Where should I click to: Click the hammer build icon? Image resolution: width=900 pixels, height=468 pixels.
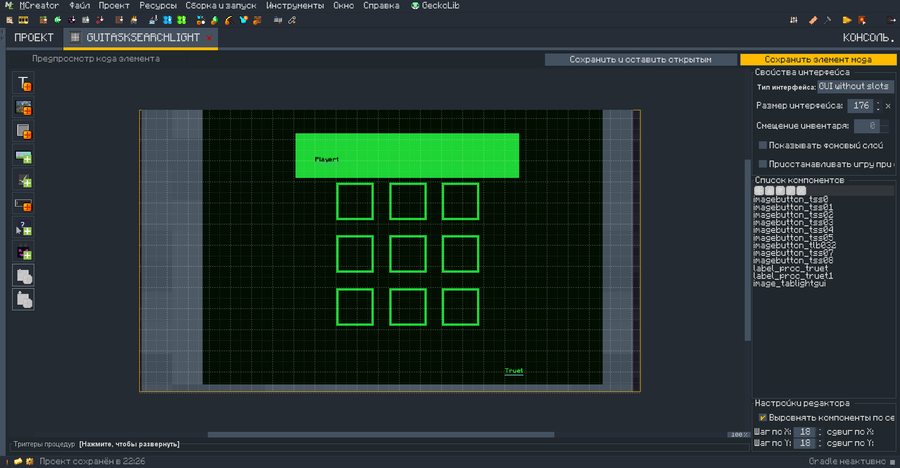[828, 20]
